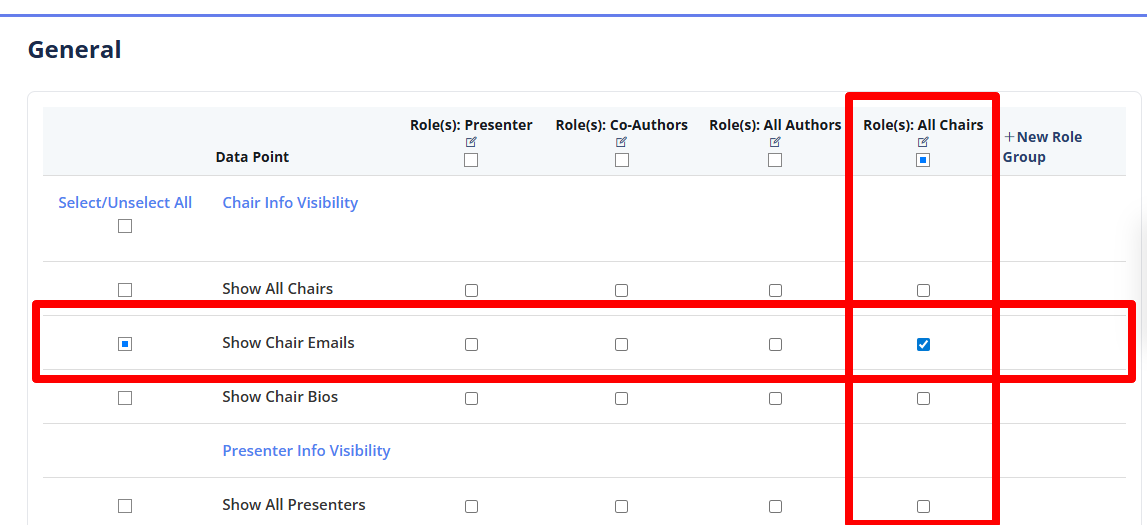Click edit icon for Presenter role group
1147x525 pixels.
point(471,142)
